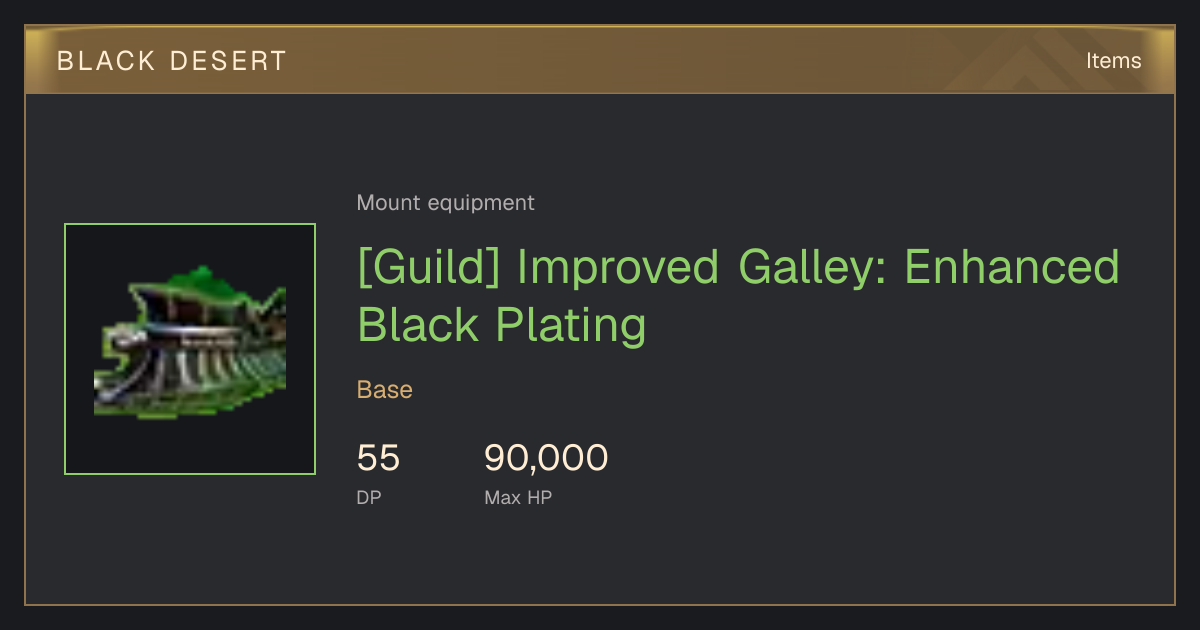Click the word BLACK in header

tap(106, 61)
